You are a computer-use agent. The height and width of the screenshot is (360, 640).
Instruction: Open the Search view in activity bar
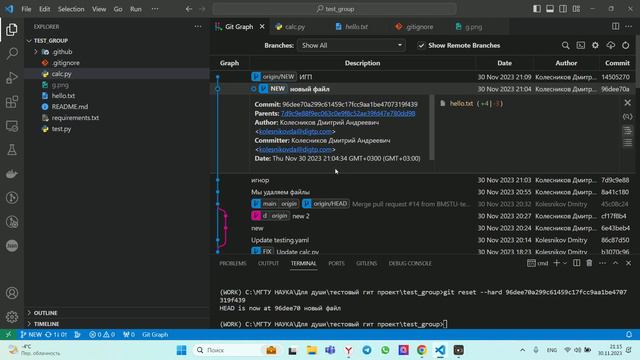(12, 53)
